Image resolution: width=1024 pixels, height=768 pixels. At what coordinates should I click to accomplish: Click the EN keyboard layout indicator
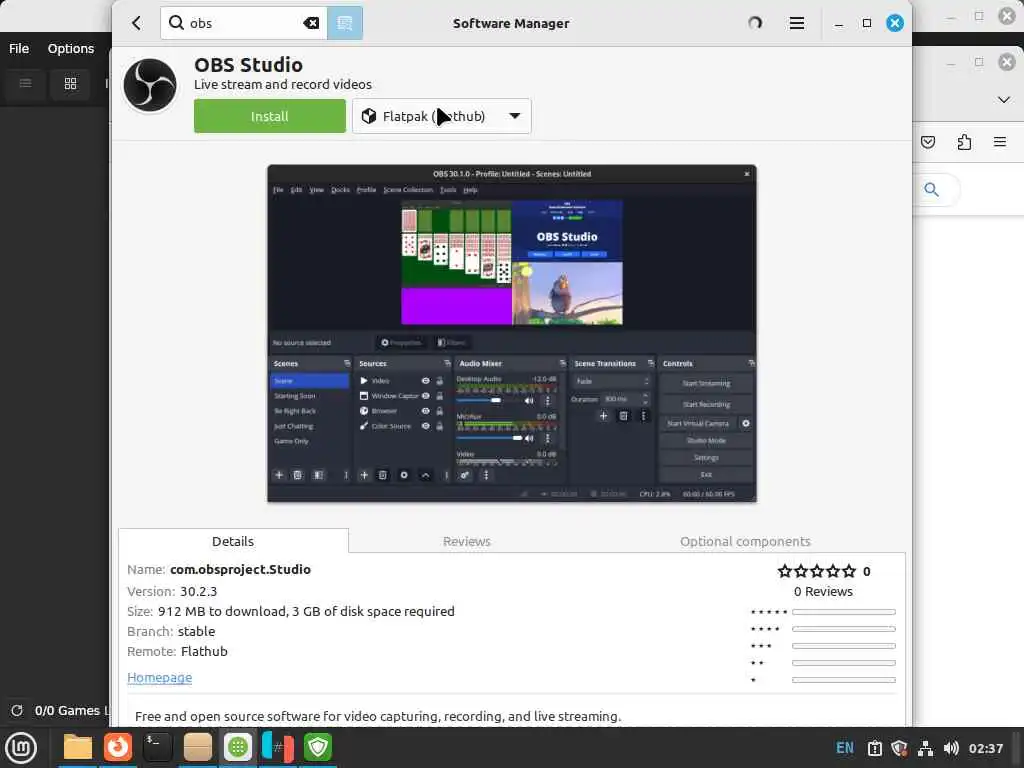[x=844, y=748]
